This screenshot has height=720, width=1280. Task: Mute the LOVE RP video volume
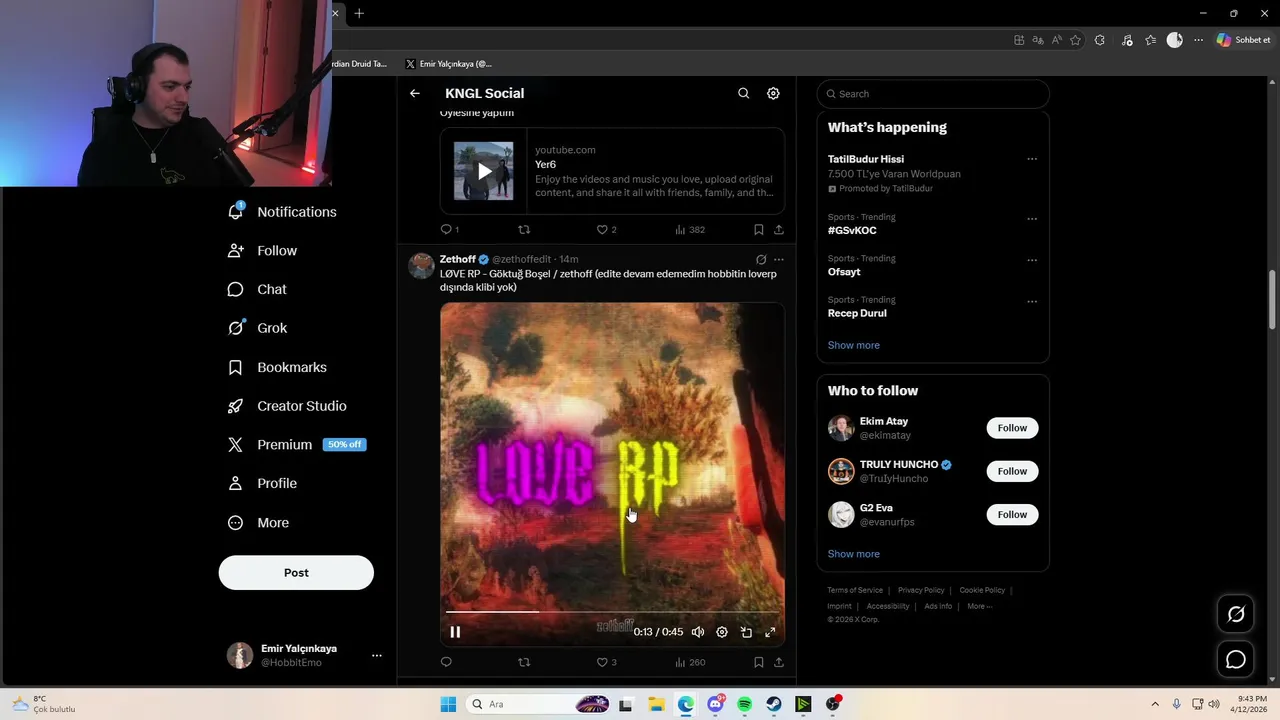click(x=698, y=632)
